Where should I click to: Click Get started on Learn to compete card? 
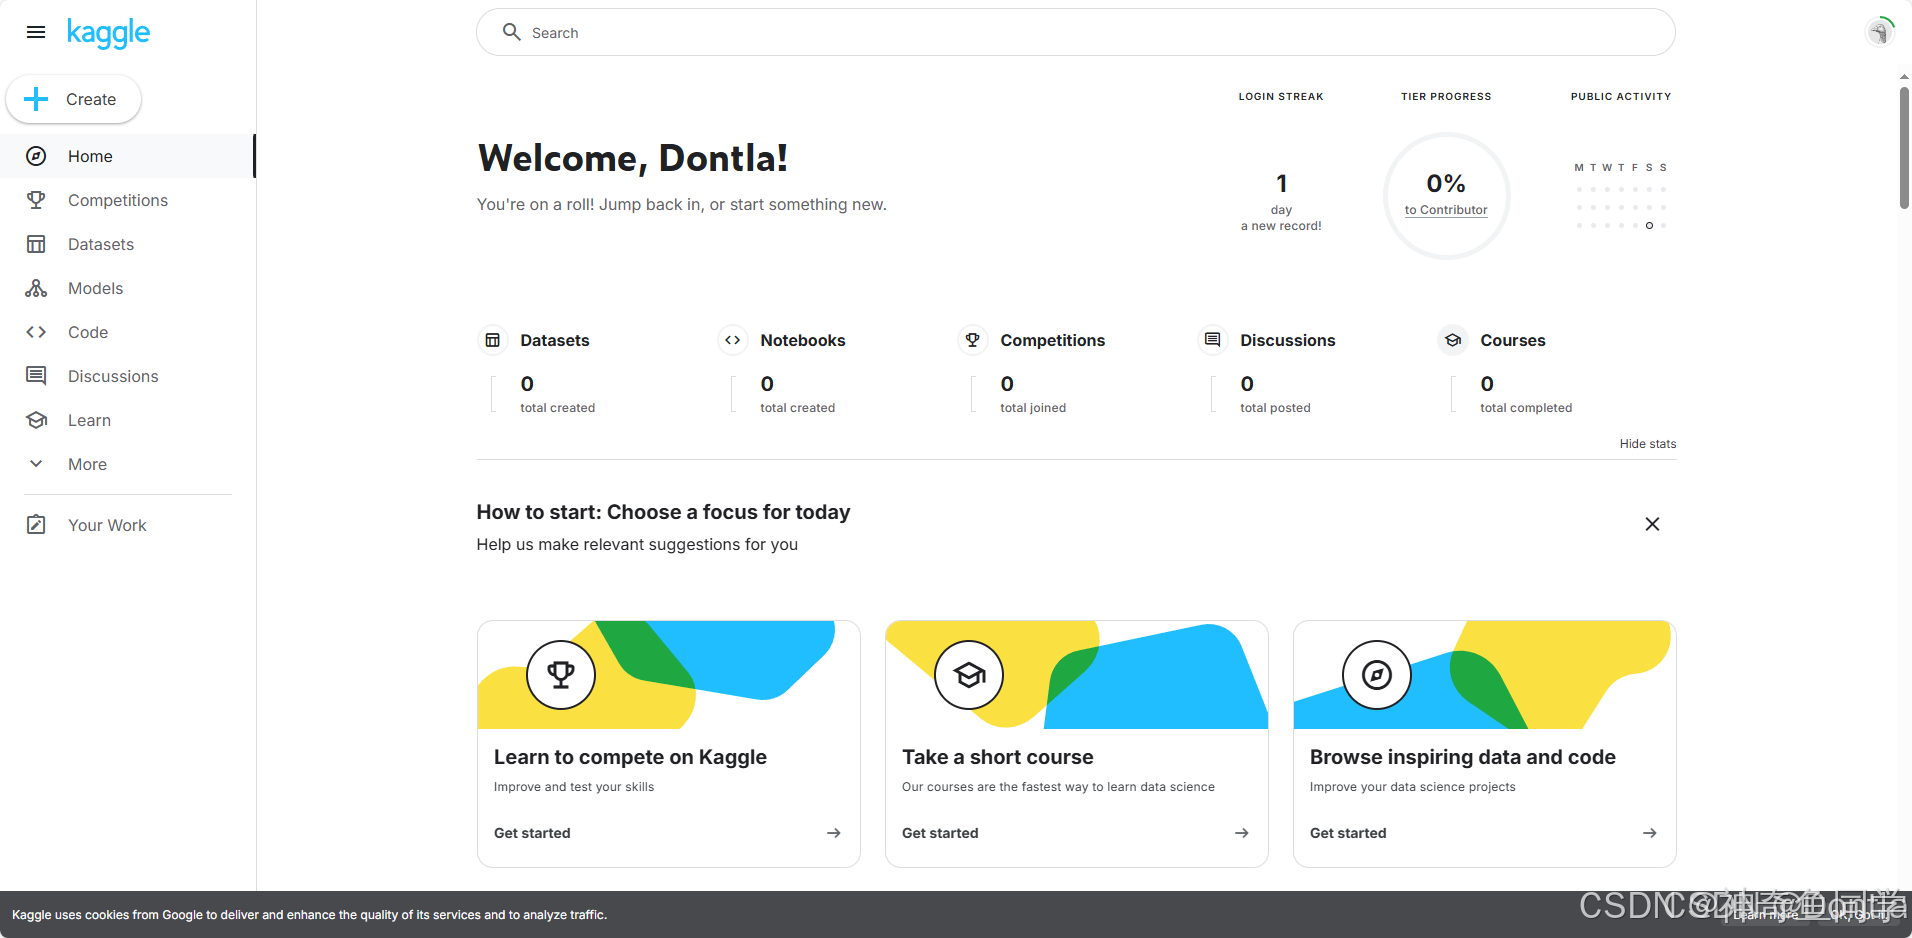coord(532,833)
